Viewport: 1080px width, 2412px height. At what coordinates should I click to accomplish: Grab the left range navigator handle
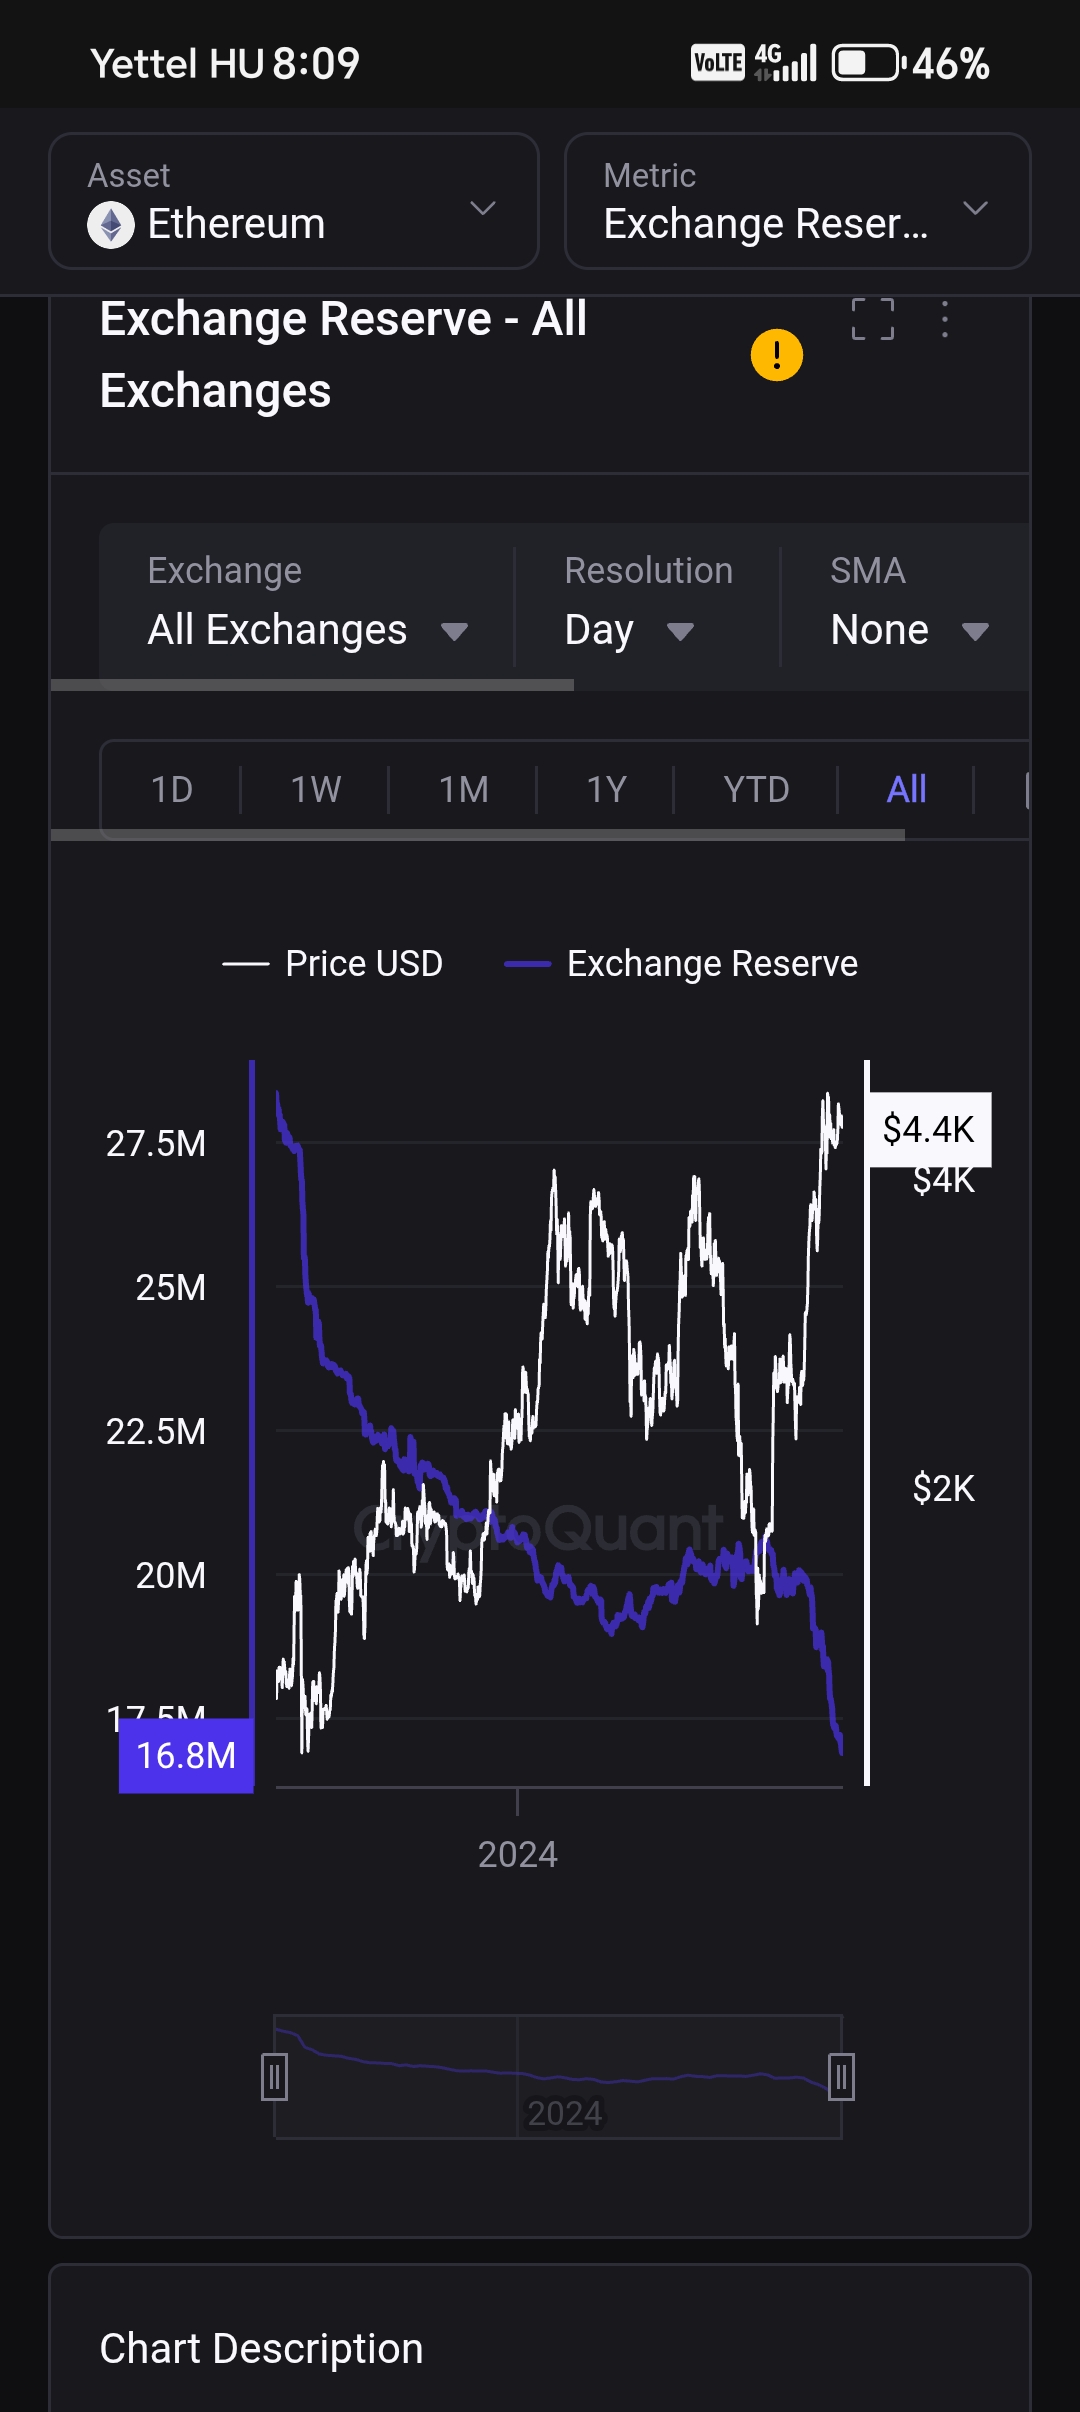point(274,2077)
